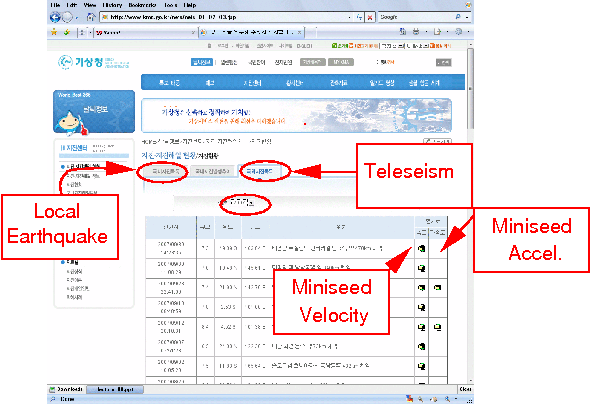Viewport: 591px width, 404px height.
Task: Focus the Google search input field
Action: tap(416, 17)
